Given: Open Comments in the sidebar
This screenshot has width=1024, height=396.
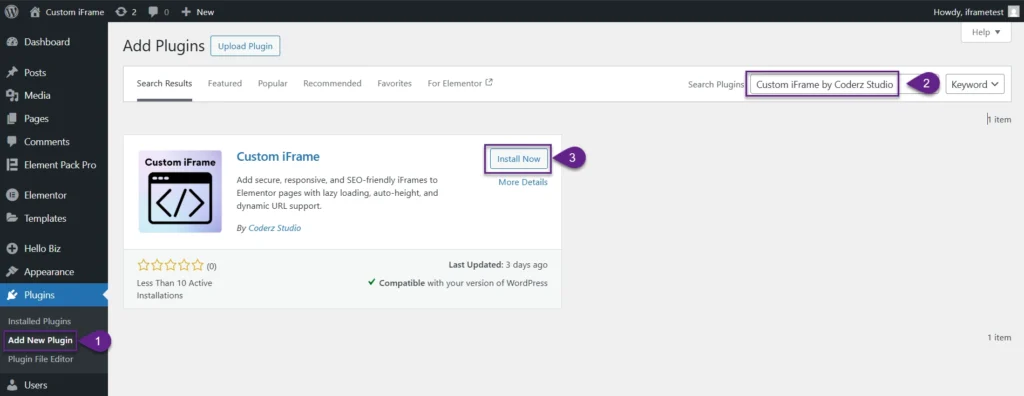Looking at the screenshot, I should click(x=54, y=142).
